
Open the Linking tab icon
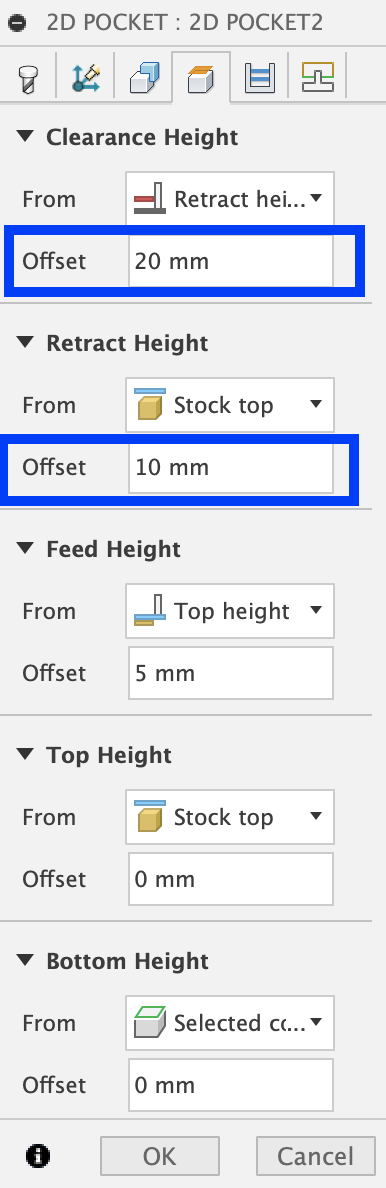click(x=318, y=76)
